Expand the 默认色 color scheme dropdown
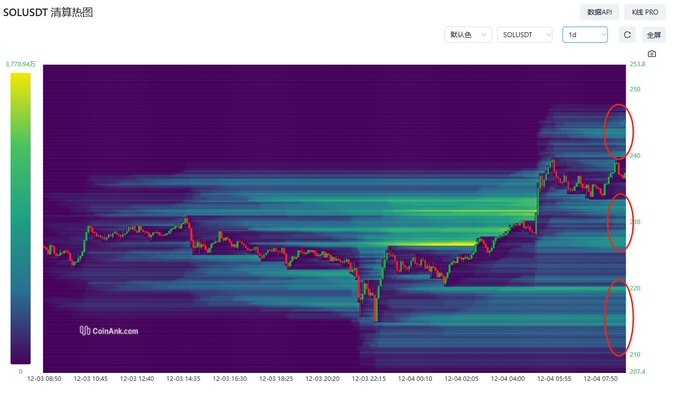Image resolution: width=679 pixels, height=404 pixels. (x=468, y=35)
